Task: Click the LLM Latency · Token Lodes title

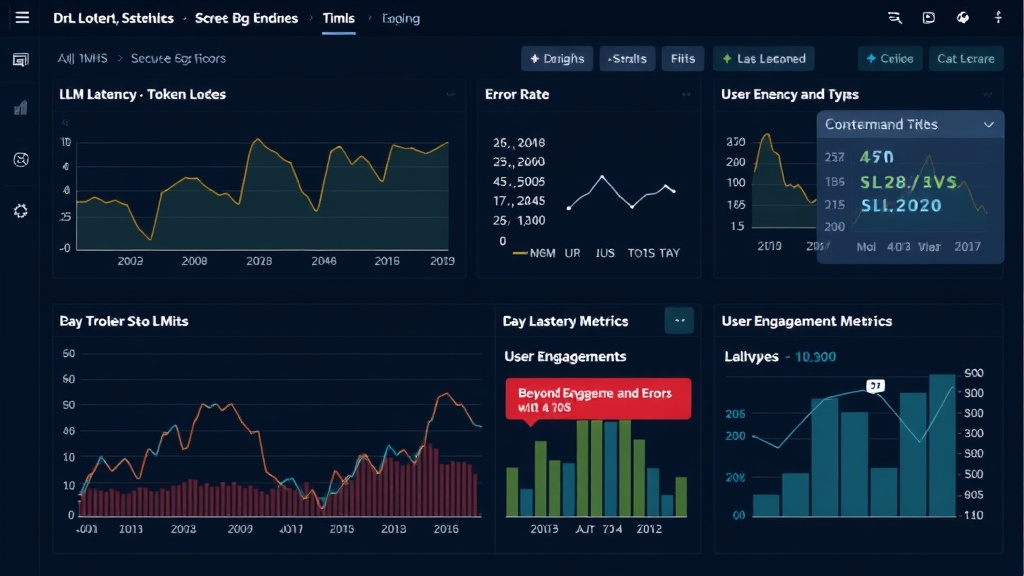Action: click(x=142, y=95)
